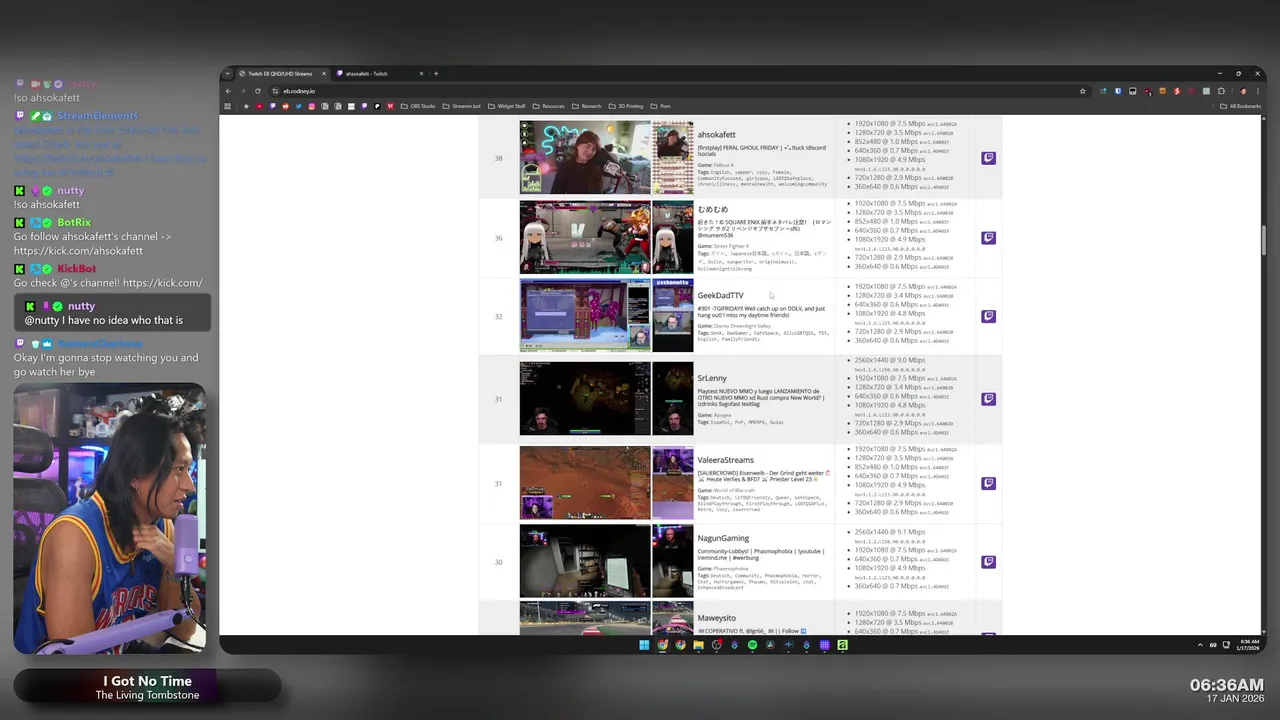This screenshot has height=720, width=1280.
Task: Open Twitch link icon for GeekDadTTV row
Action: pyautogui.click(x=988, y=316)
